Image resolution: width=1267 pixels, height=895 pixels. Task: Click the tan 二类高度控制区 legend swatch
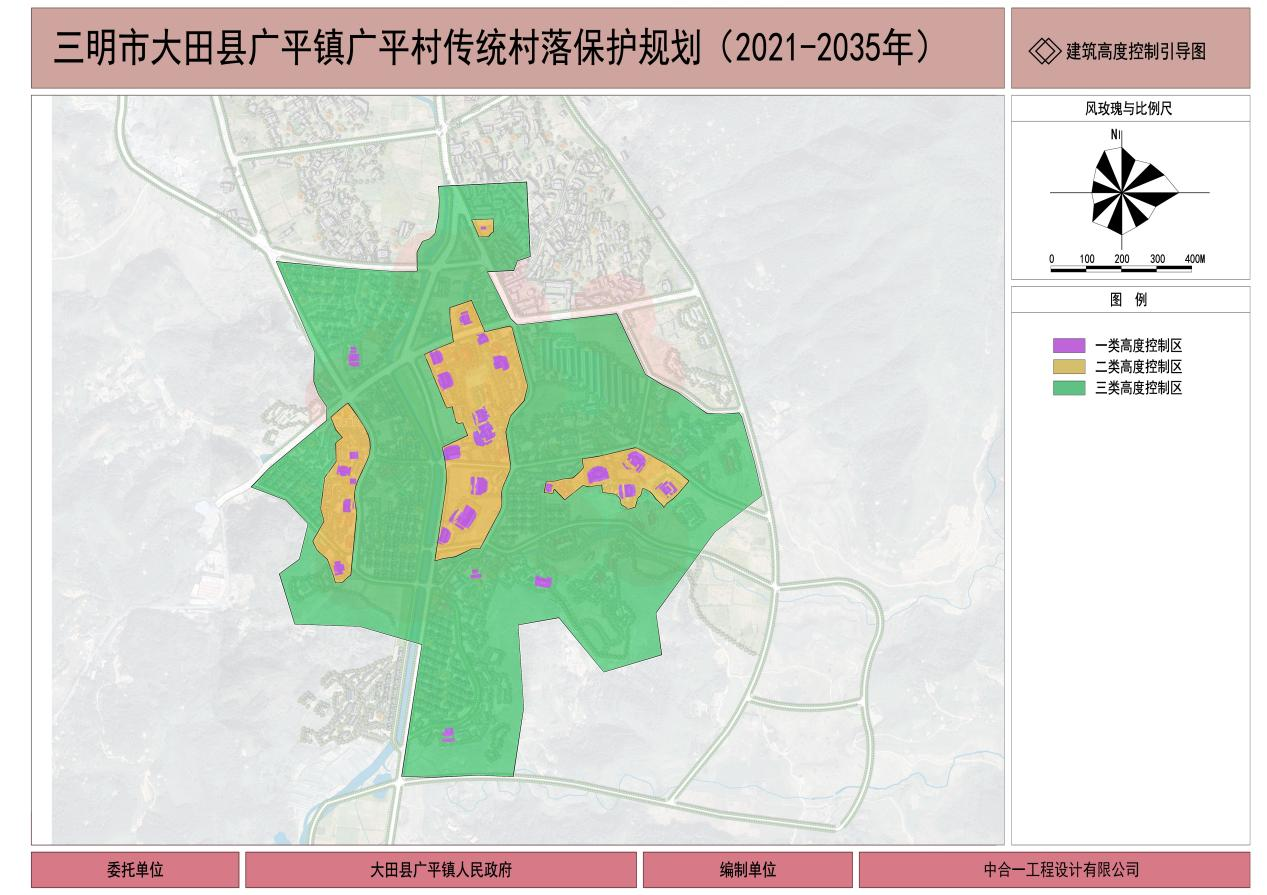[x=1068, y=367]
